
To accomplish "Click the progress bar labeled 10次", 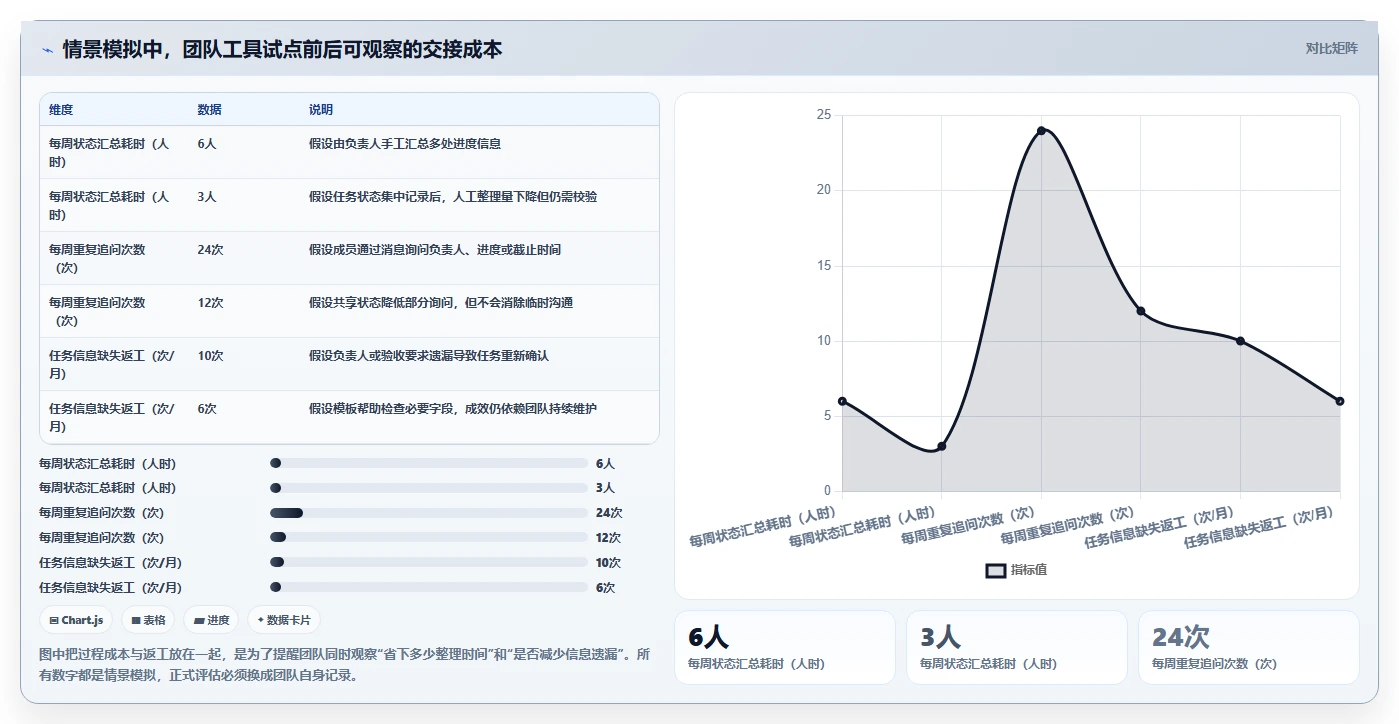I will point(429,563).
